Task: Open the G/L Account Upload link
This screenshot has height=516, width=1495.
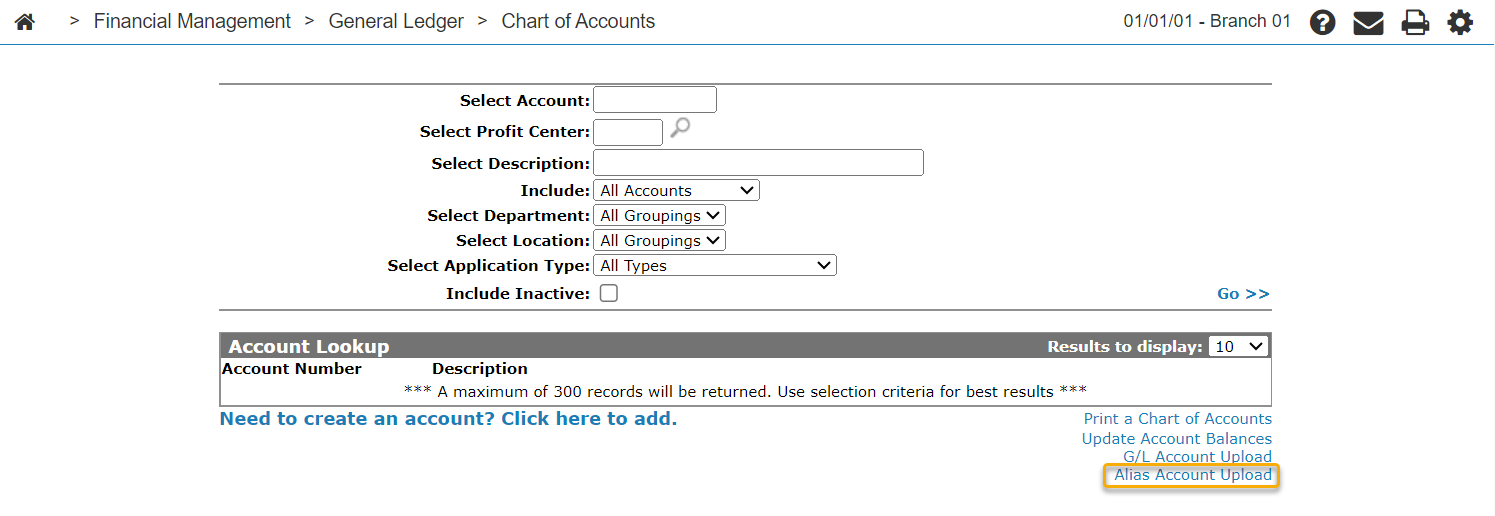Action: tap(1197, 457)
